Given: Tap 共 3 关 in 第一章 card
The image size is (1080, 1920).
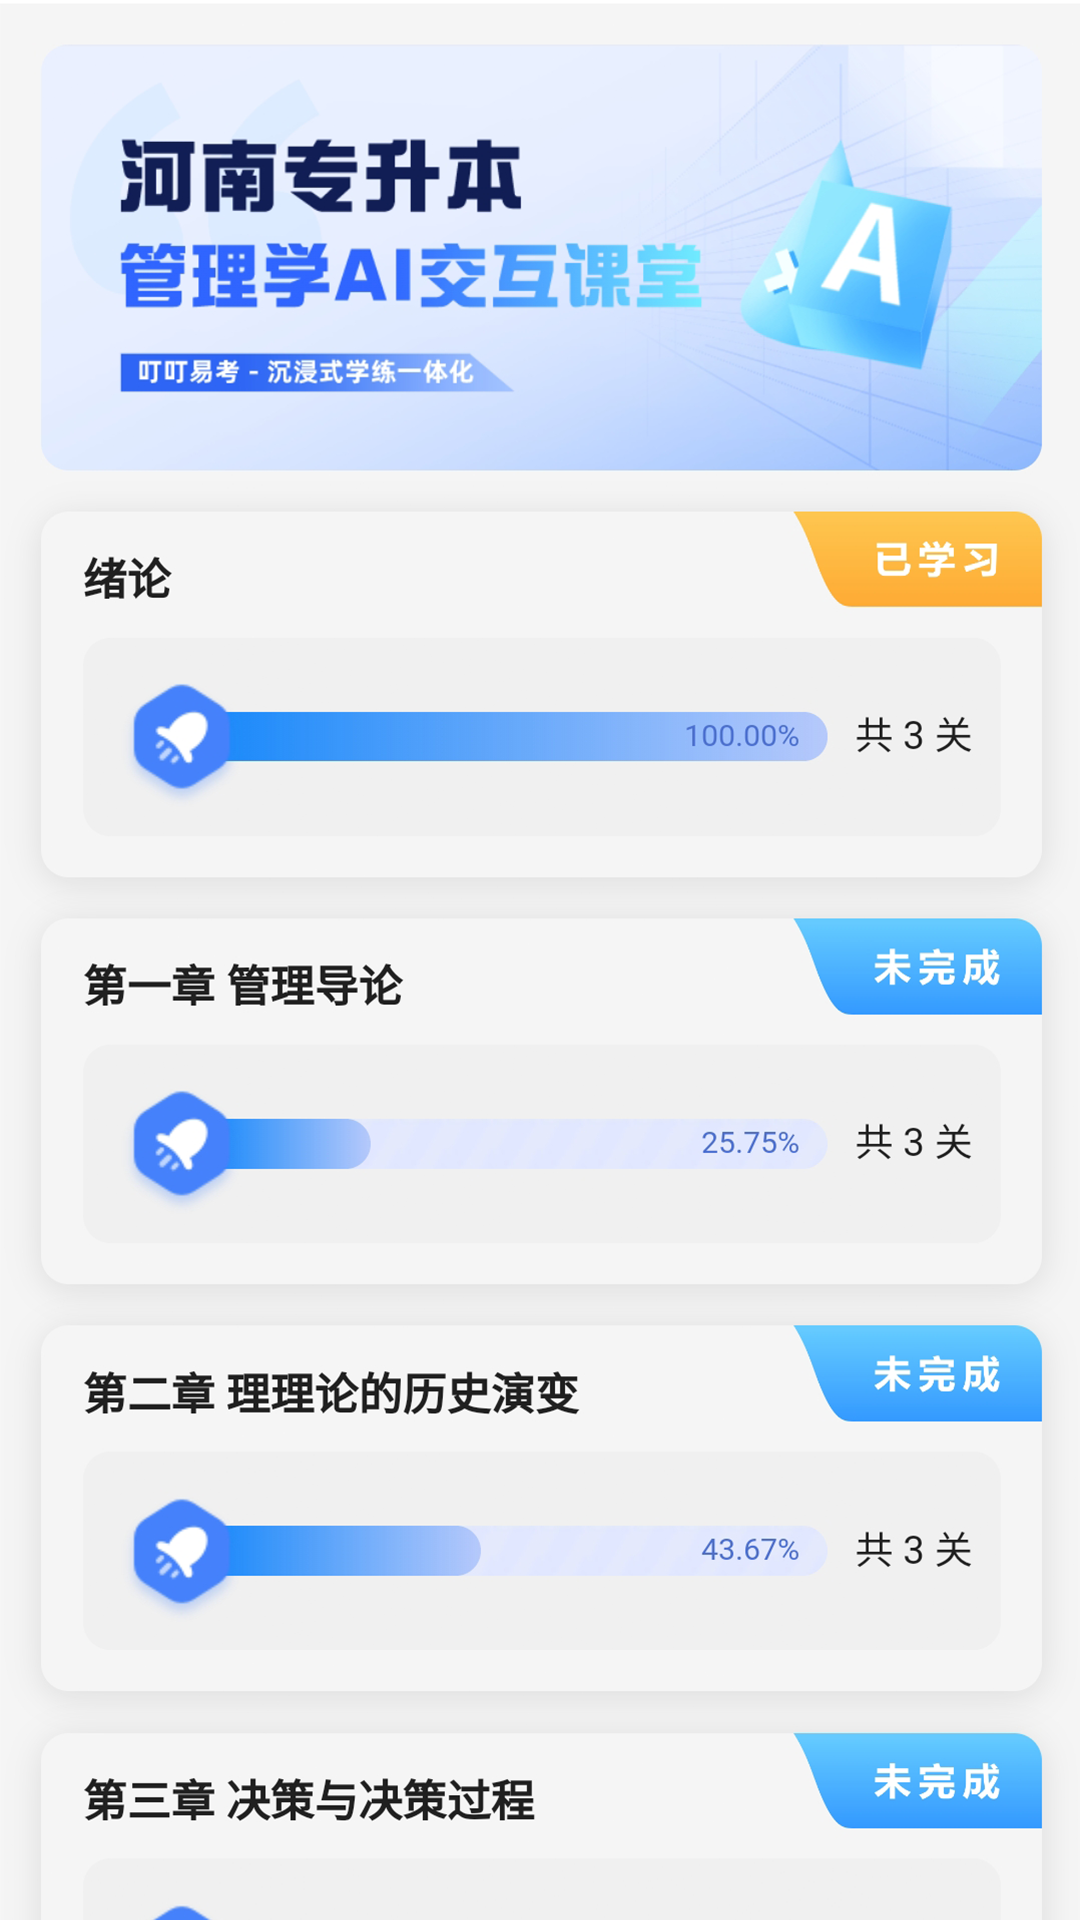Looking at the screenshot, I should tap(913, 1143).
